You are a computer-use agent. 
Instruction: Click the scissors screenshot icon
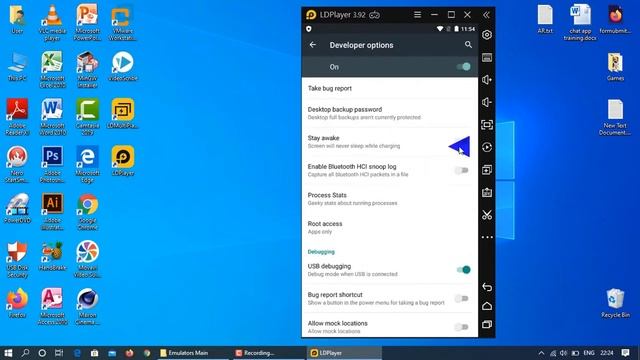pyautogui.click(x=487, y=215)
